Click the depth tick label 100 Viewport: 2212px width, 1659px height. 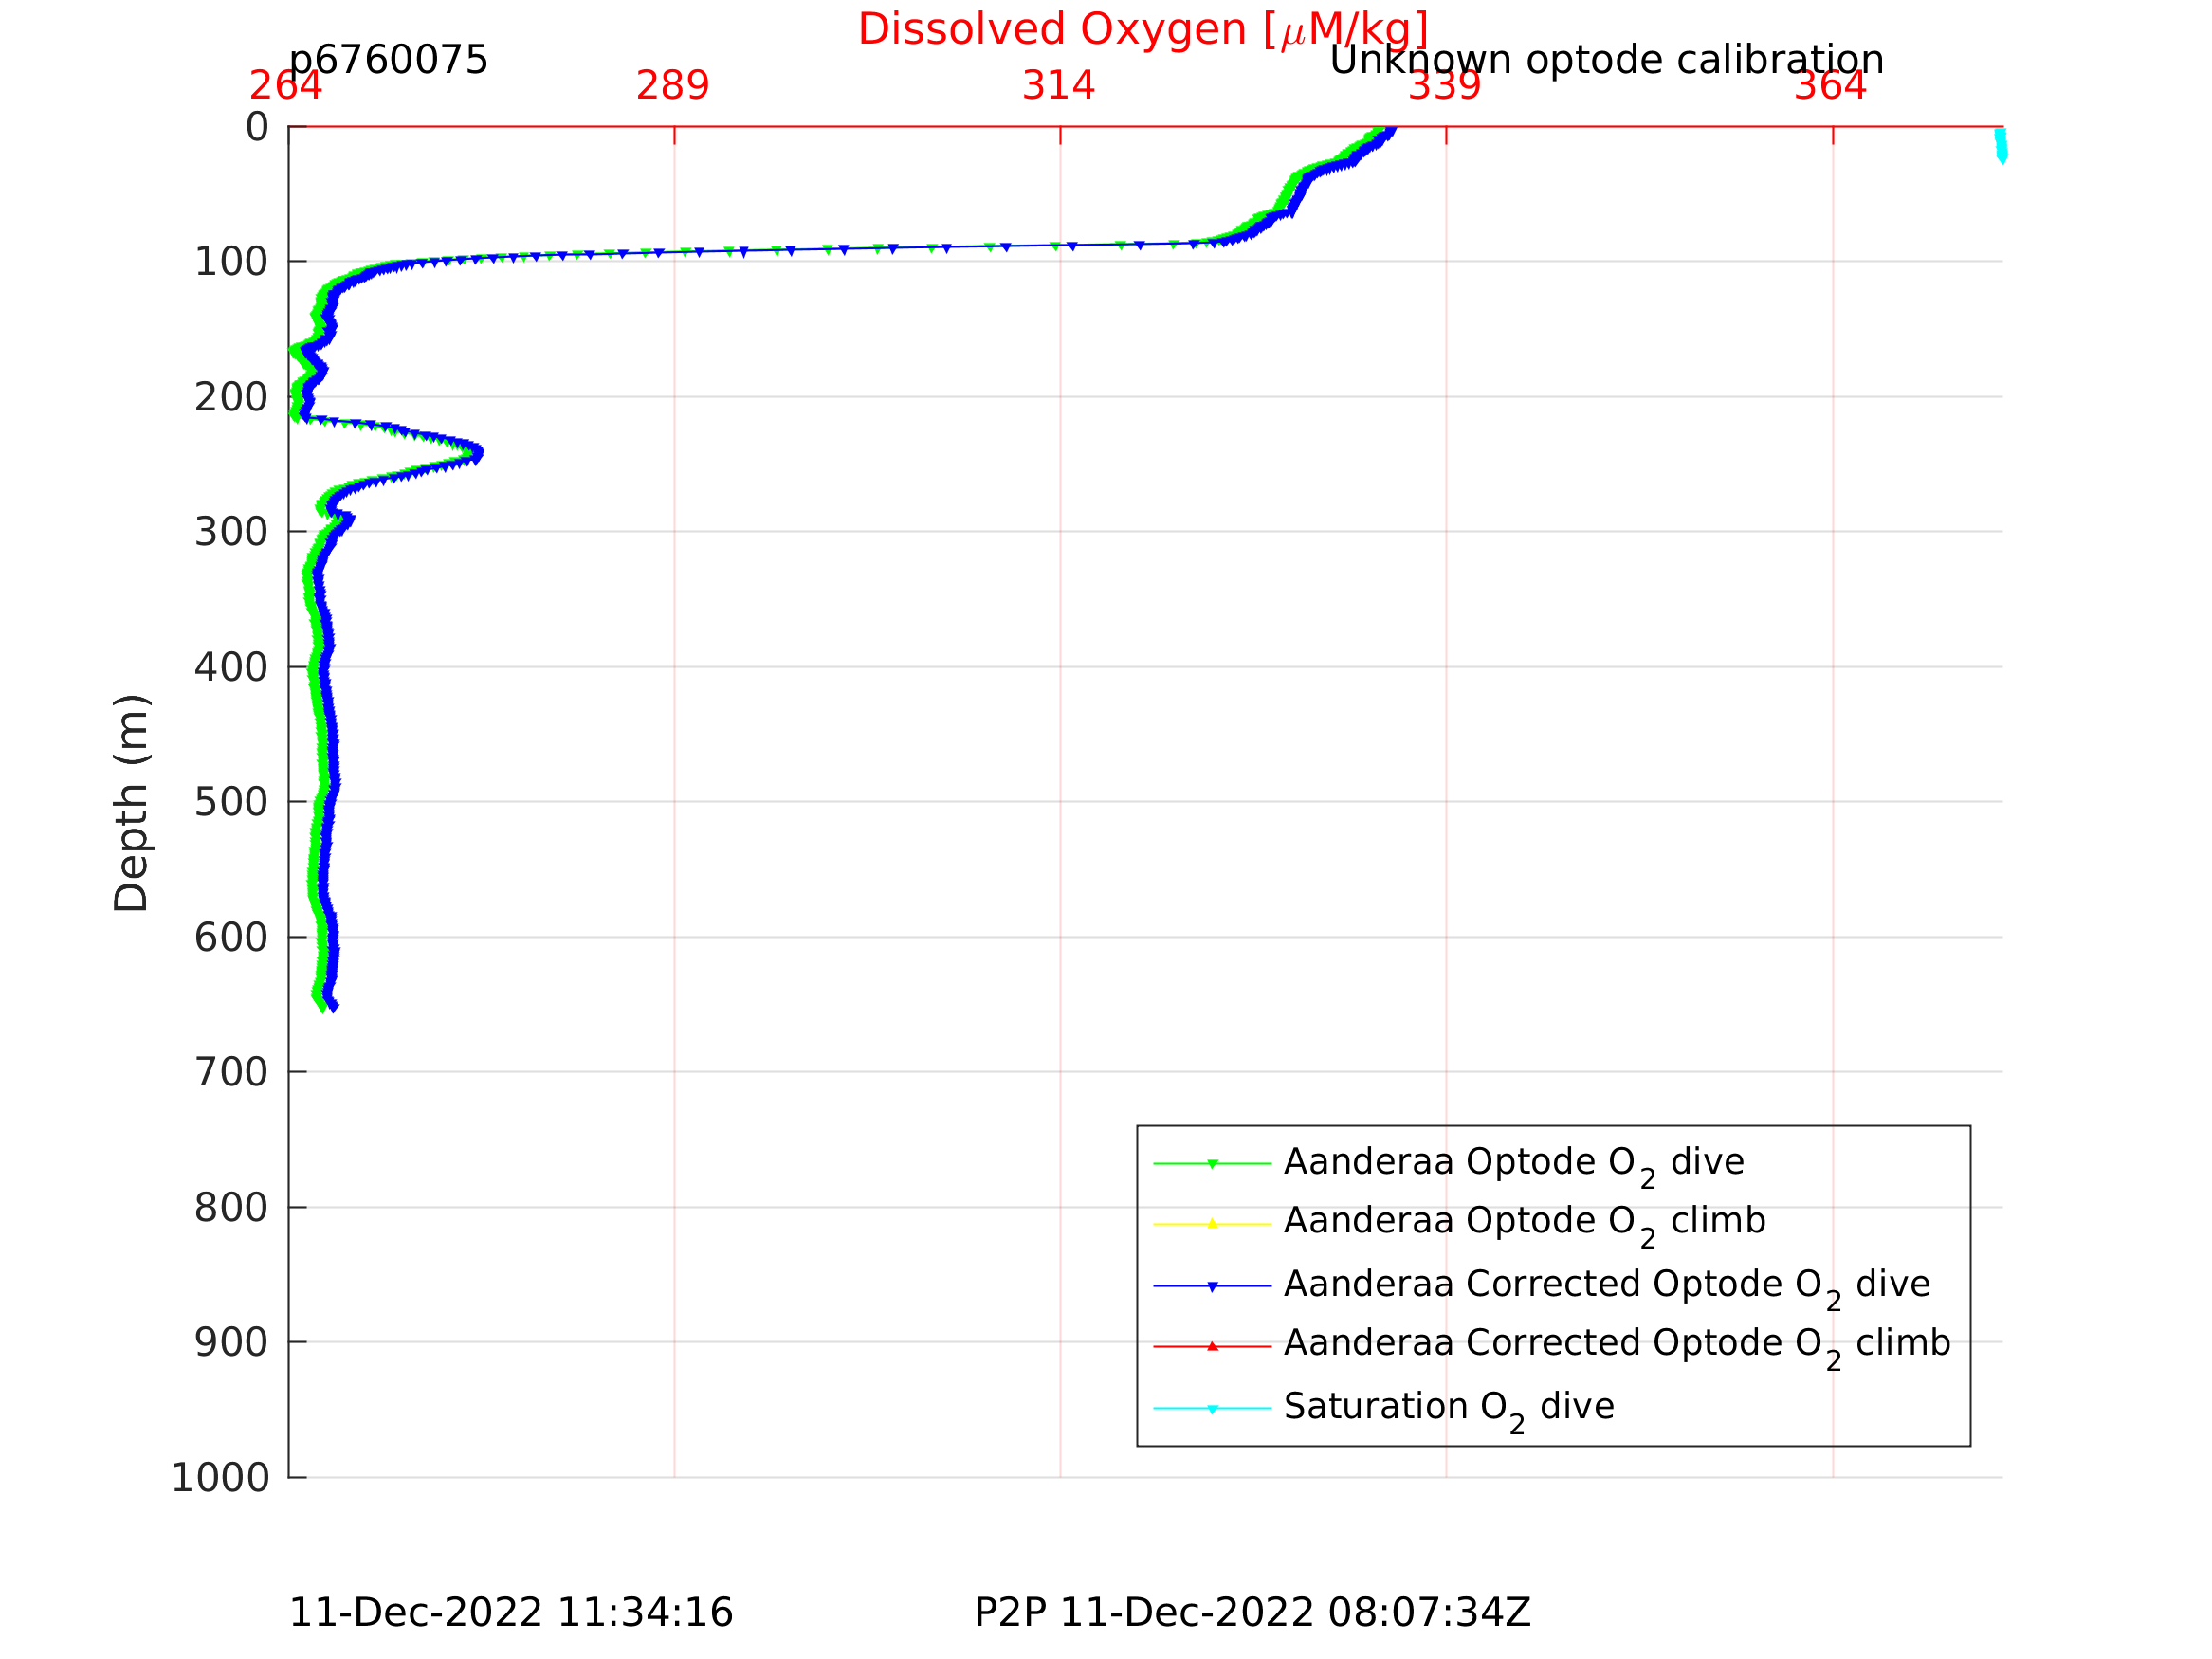pos(231,263)
